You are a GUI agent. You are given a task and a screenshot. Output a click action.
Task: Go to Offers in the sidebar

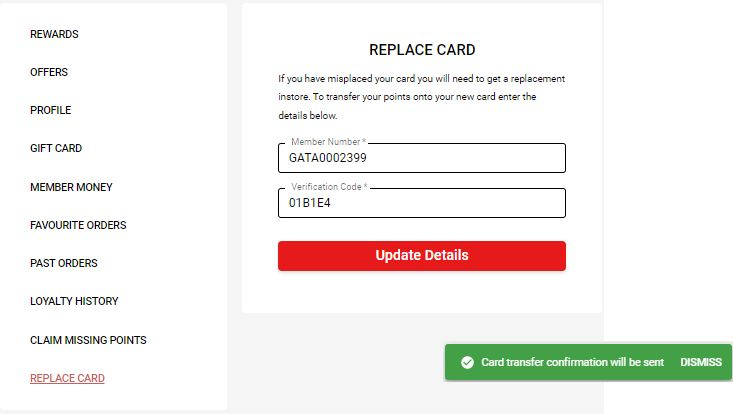pos(49,72)
